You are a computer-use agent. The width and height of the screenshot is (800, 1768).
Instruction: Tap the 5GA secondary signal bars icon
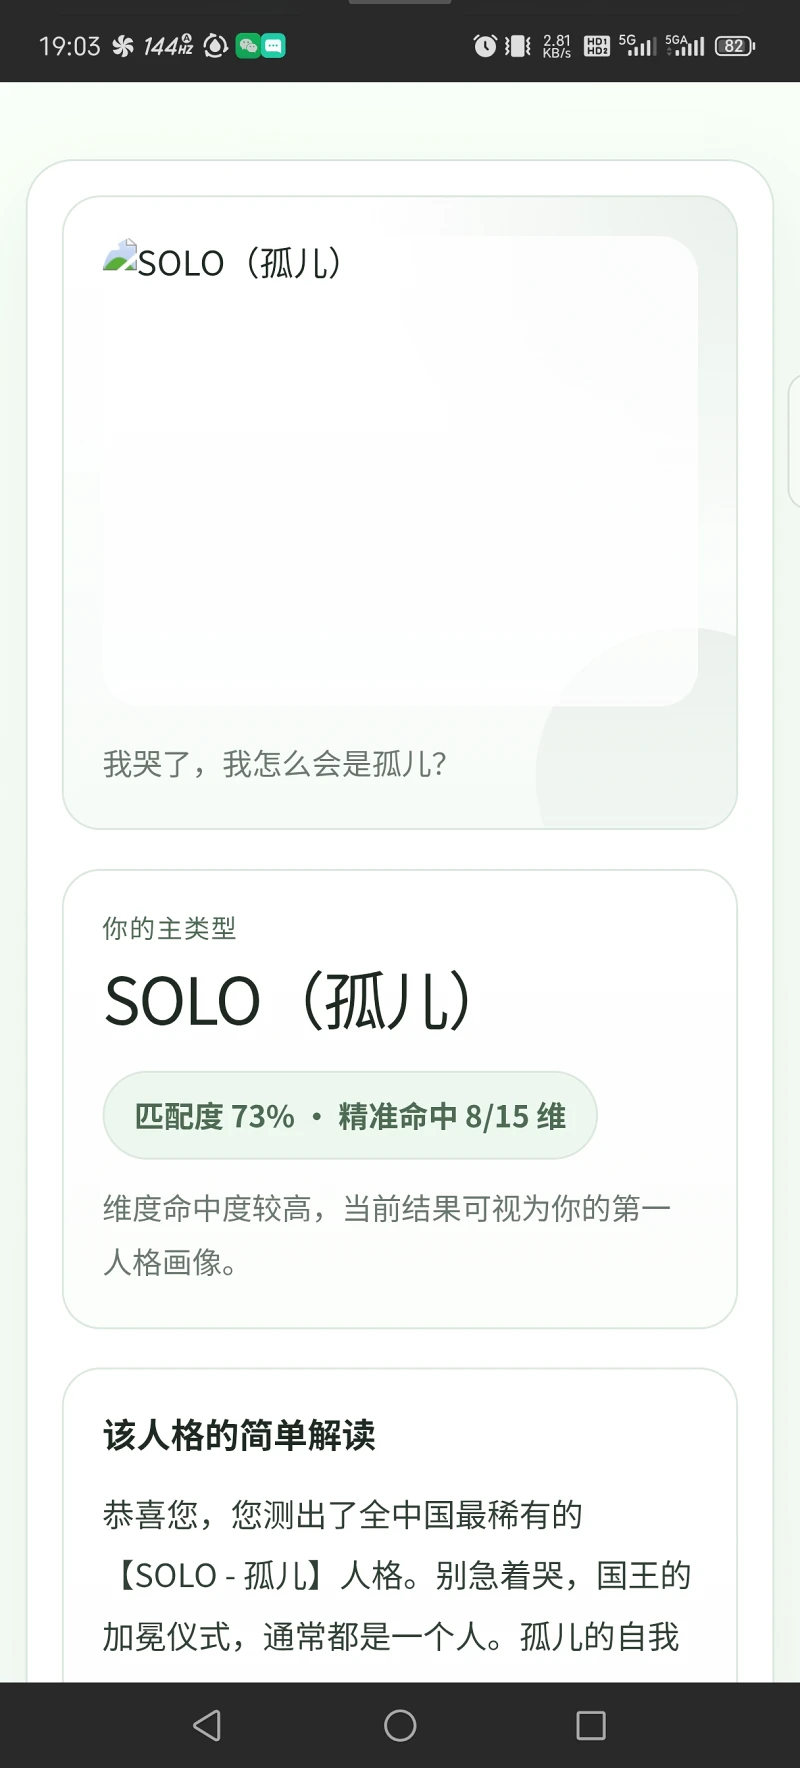click(x=683, y=45)
